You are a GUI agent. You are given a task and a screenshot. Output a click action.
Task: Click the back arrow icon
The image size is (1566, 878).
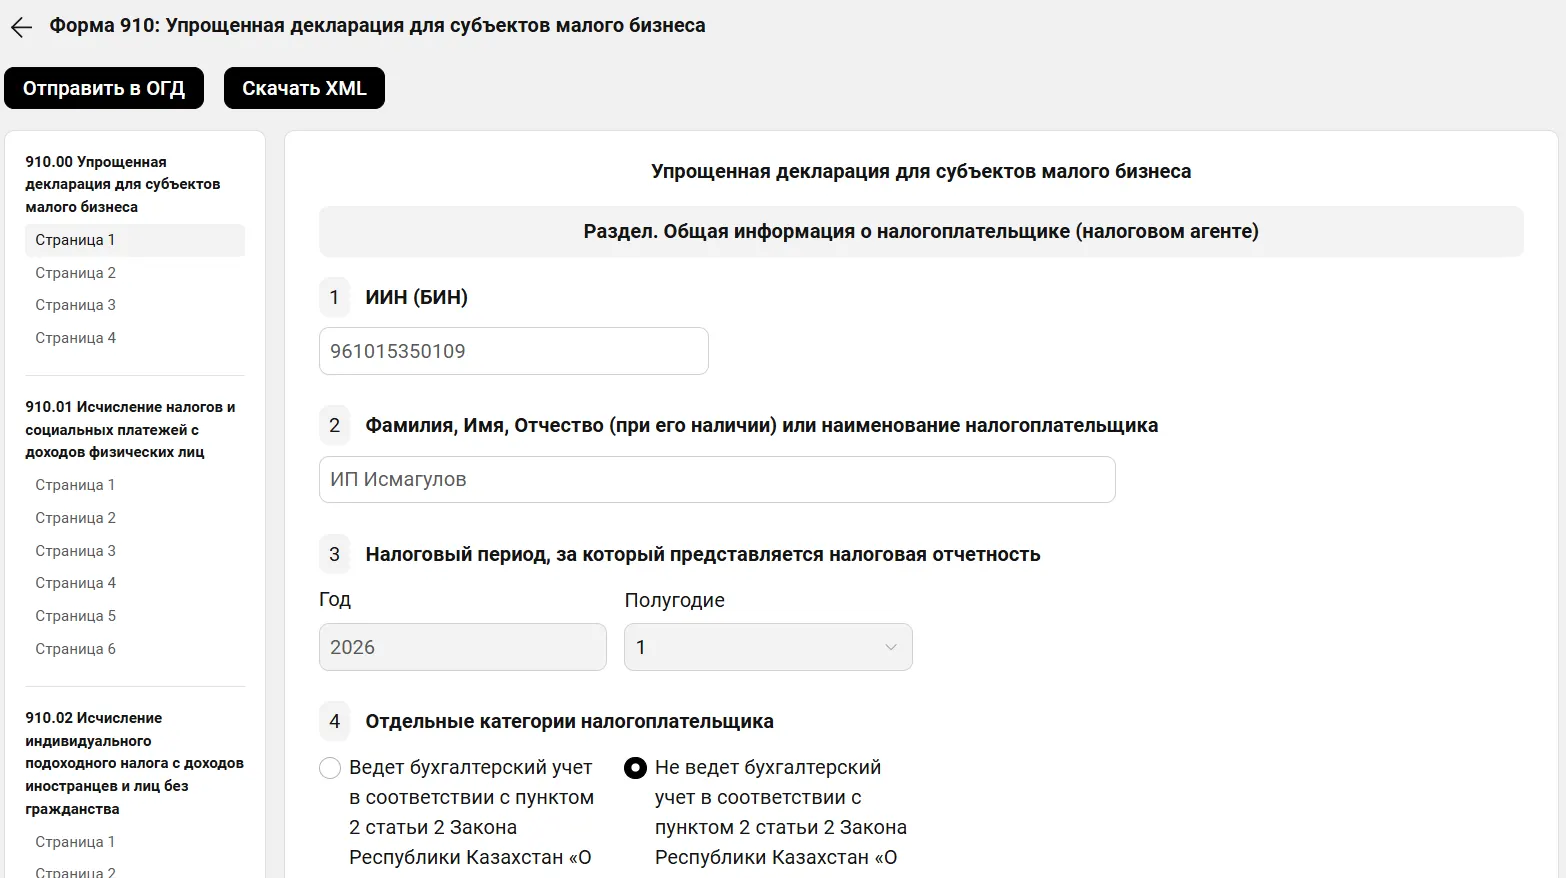point(21,28)
